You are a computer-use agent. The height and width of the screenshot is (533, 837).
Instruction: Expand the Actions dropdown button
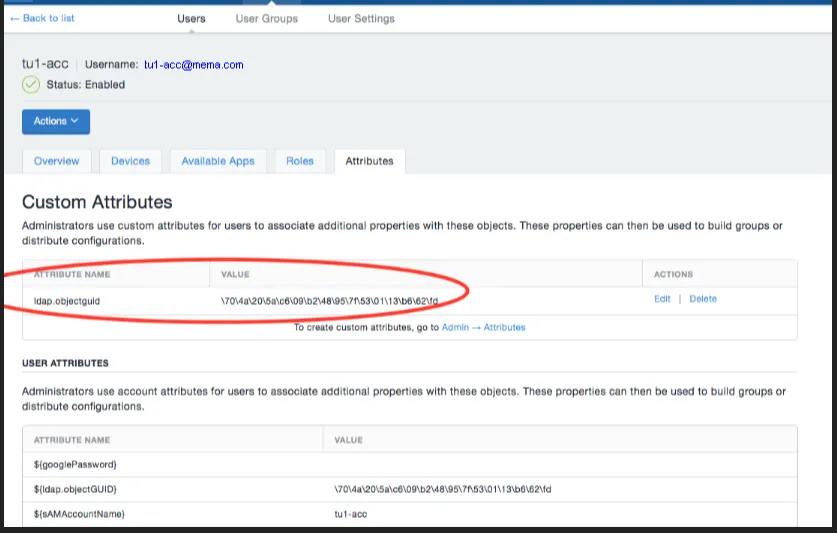[x=56, y=121]
